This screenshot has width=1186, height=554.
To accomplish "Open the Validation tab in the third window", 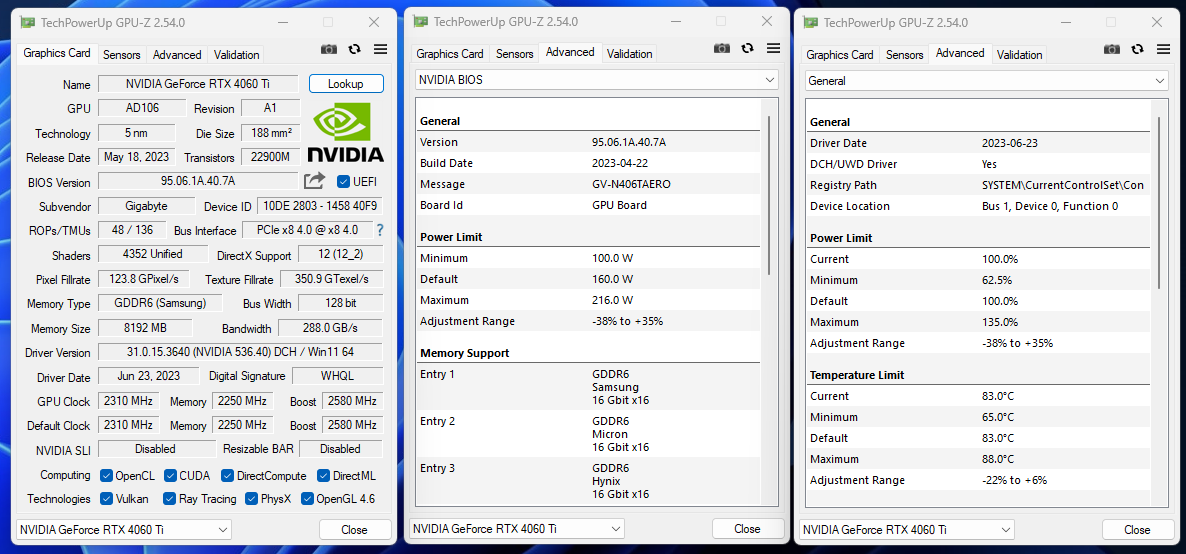I will [1020, 54].
